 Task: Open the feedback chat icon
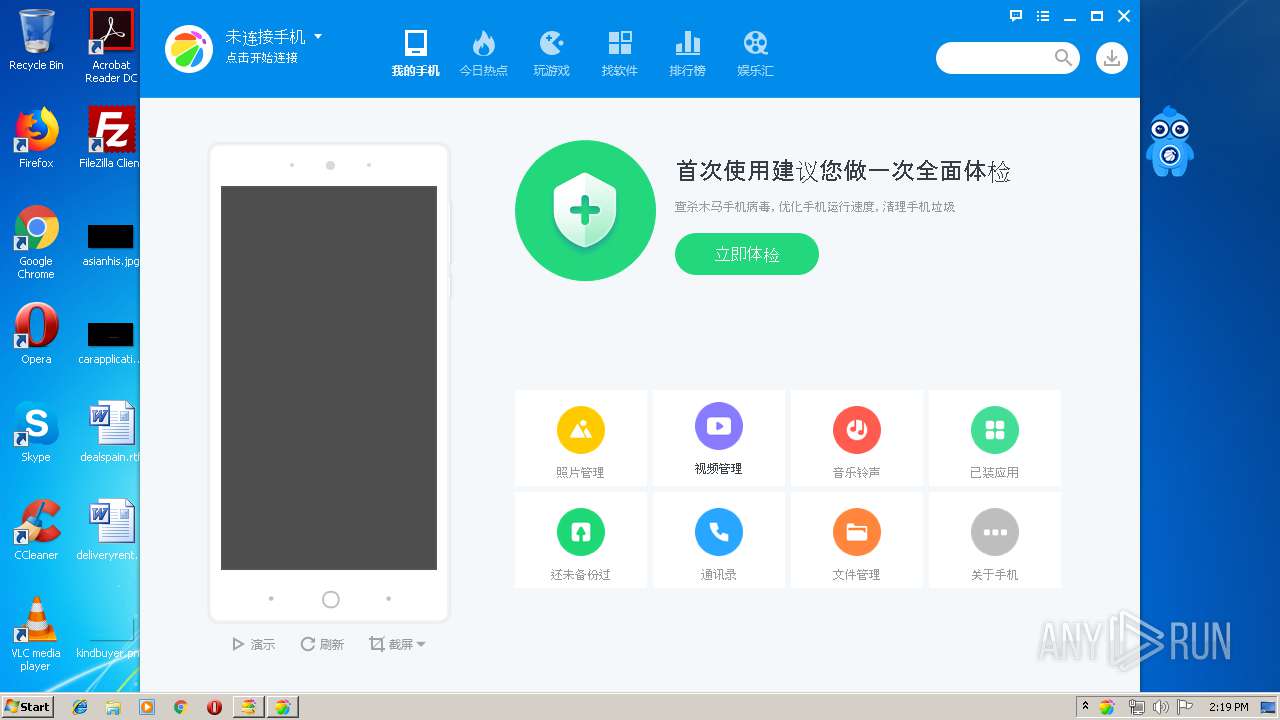coord(1016,16)
